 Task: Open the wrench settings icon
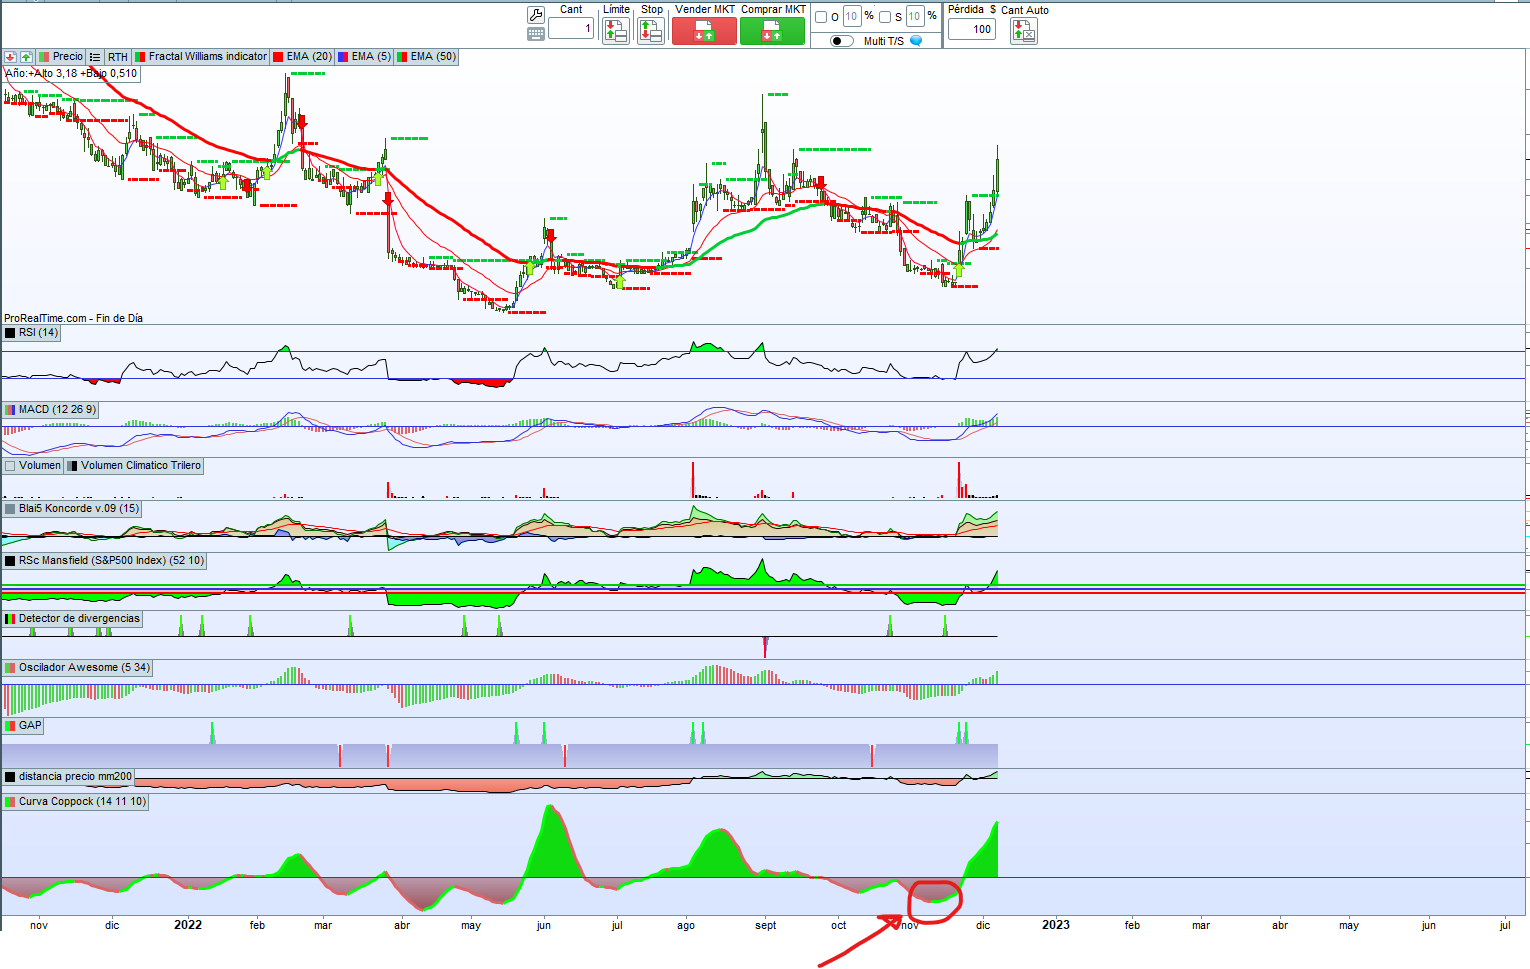(536, 14)
